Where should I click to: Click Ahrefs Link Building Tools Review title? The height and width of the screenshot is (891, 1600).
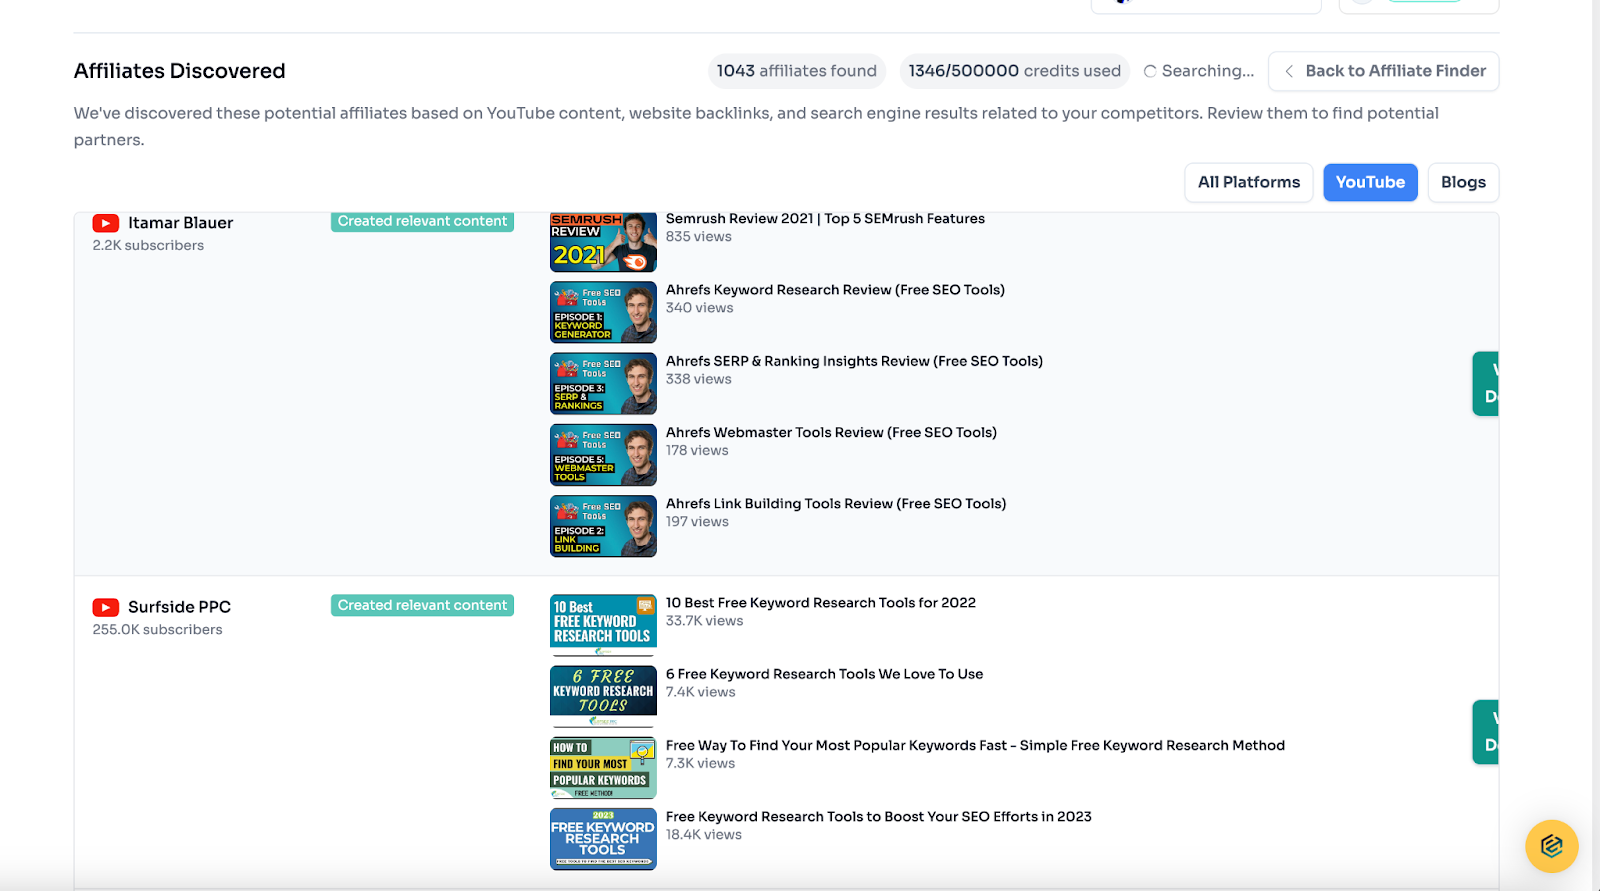point(836,504)
